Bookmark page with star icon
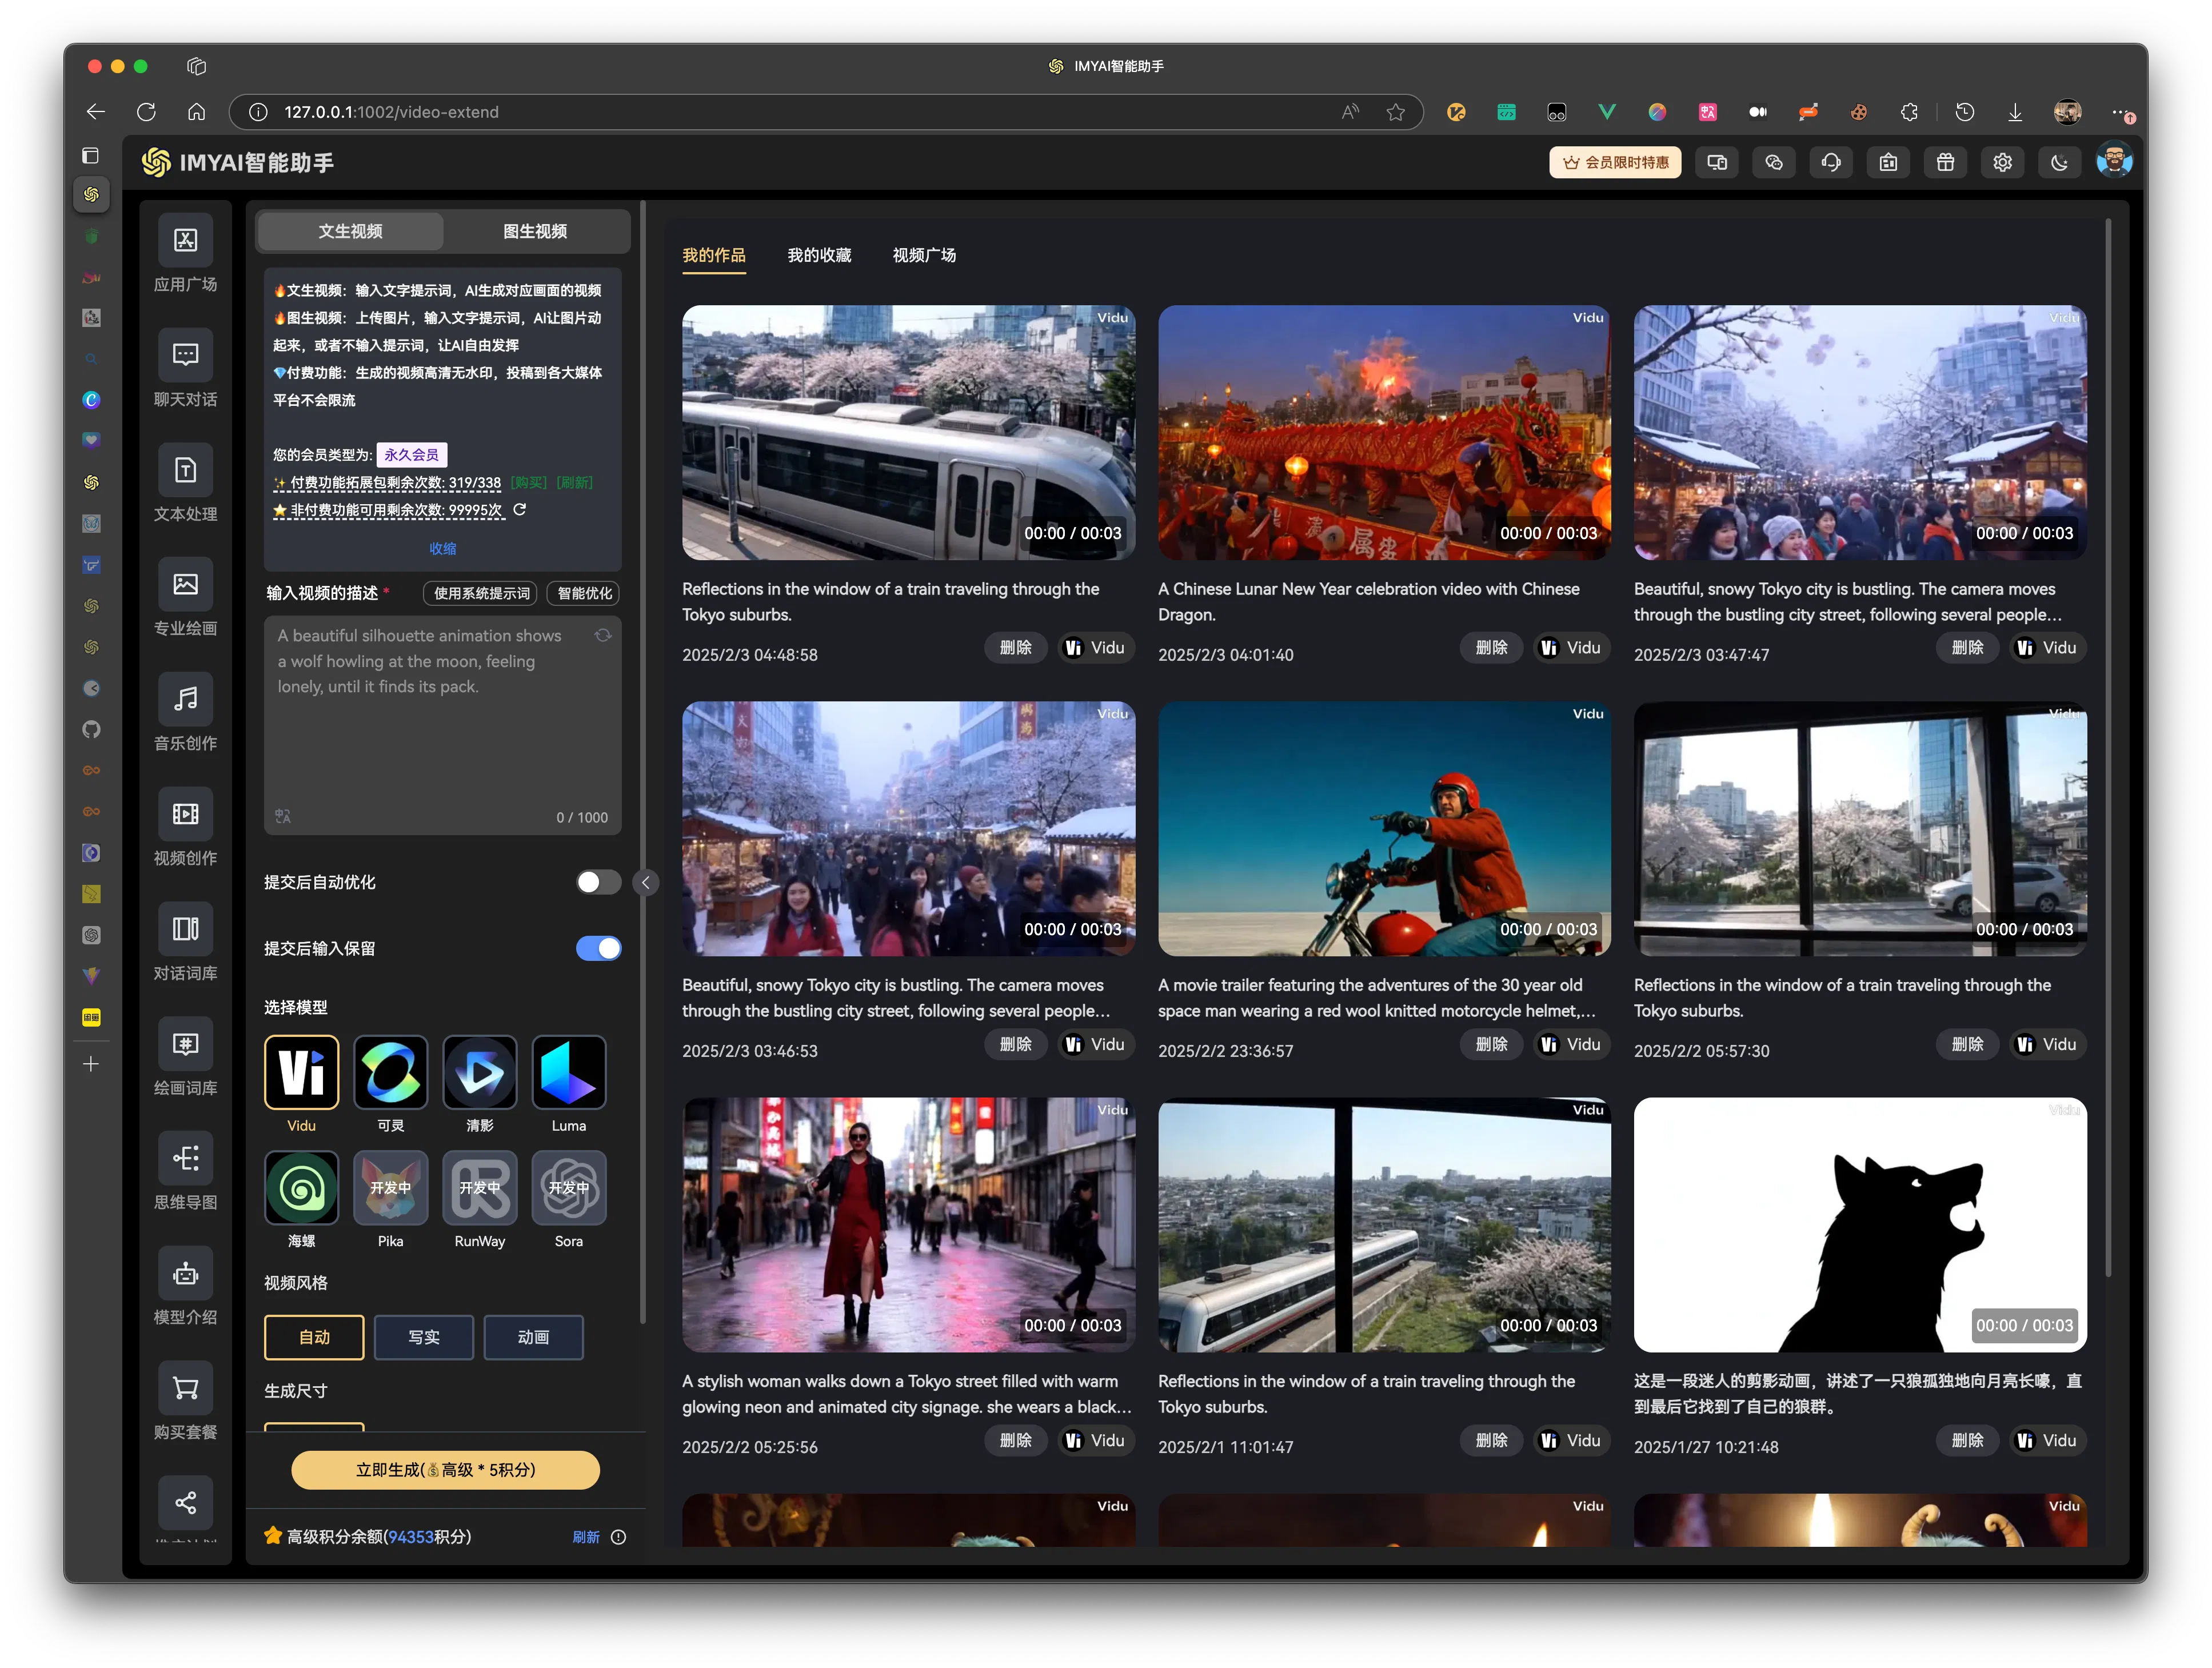Viewport: 2212px width, 1668px height. 1396,112
